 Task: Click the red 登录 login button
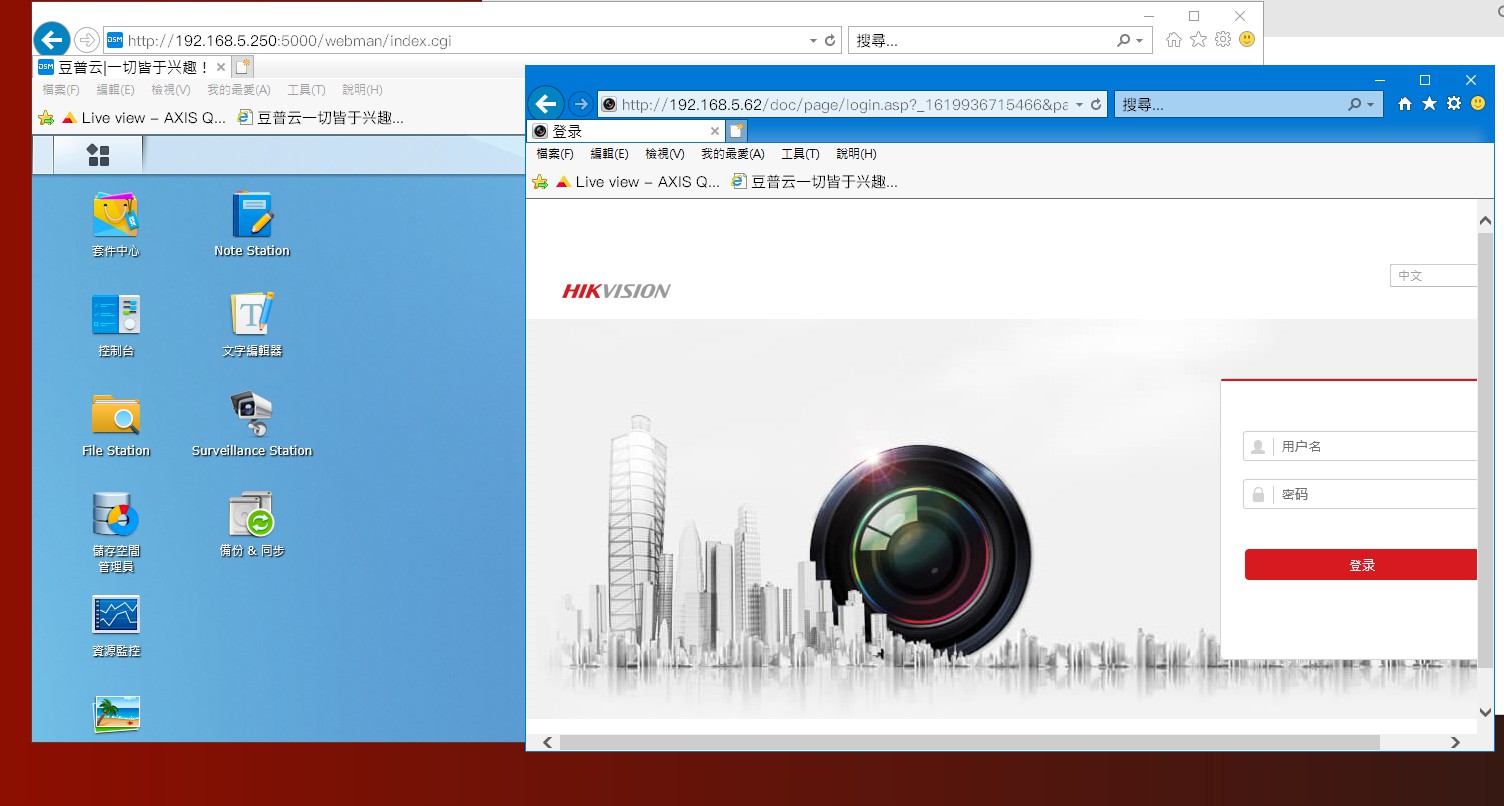pos(1361,565)
